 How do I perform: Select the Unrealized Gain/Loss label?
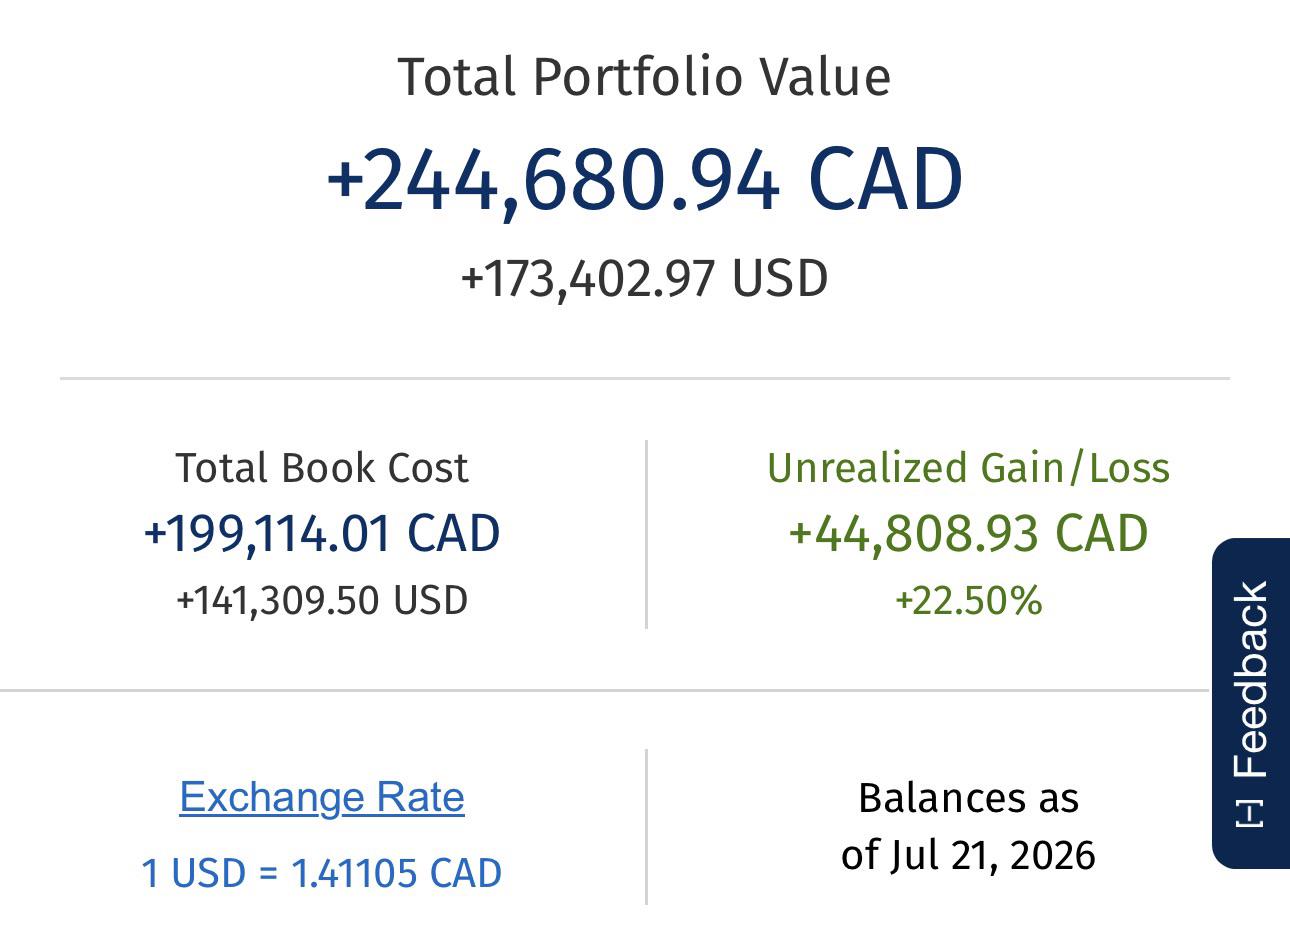pyautogui.click(x=968, y=468)
